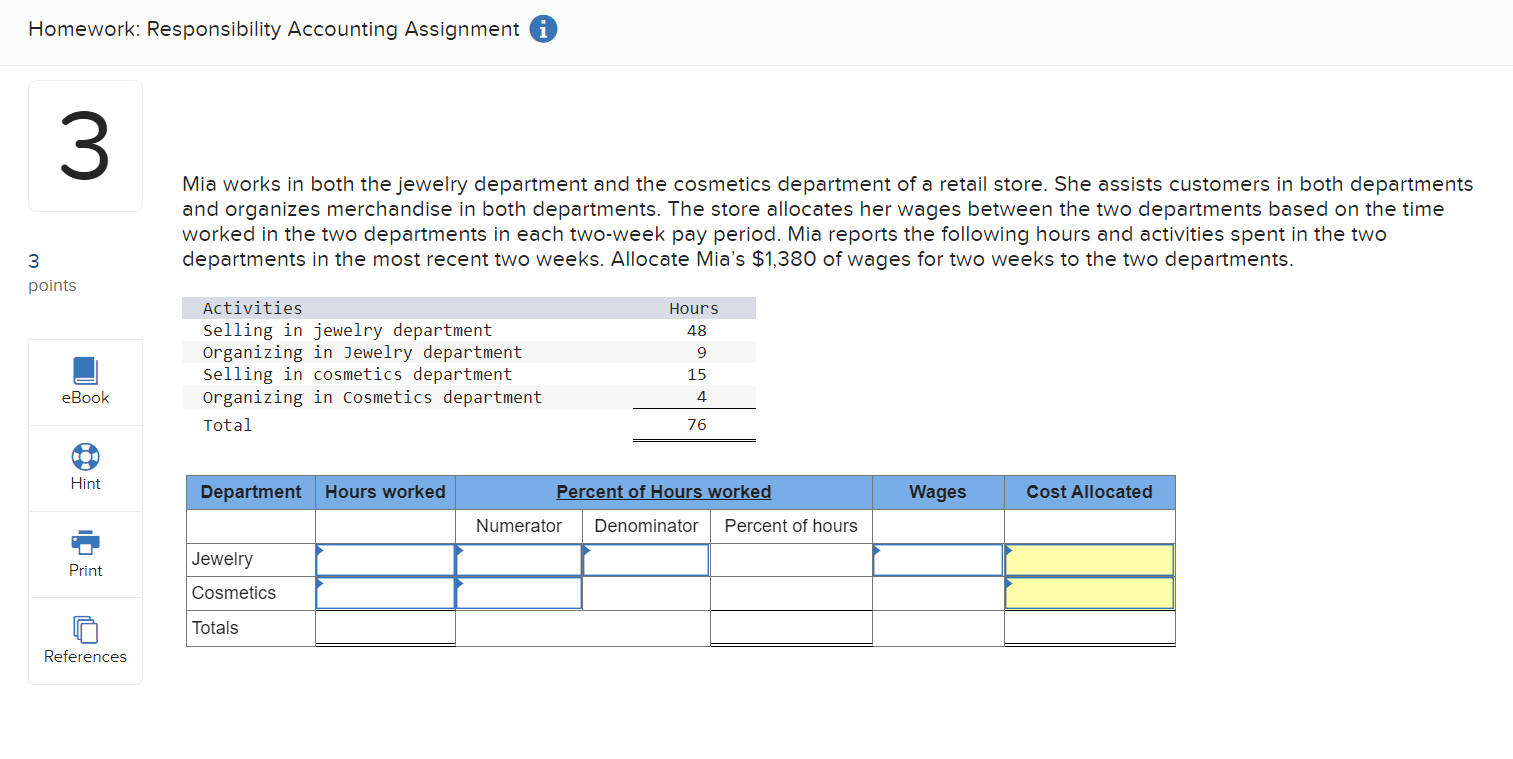Image resolution: width=1513 pixels, height=759 pixels.
Task: Click the blue marker on Jewelry Wages cell
Action: point(878,549)
